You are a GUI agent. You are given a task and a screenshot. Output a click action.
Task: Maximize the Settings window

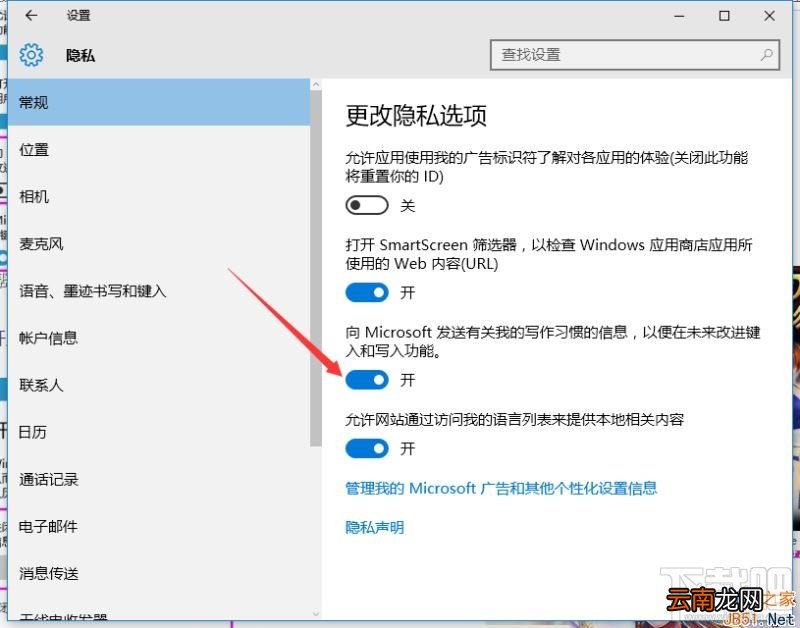(x=724, y=16)
